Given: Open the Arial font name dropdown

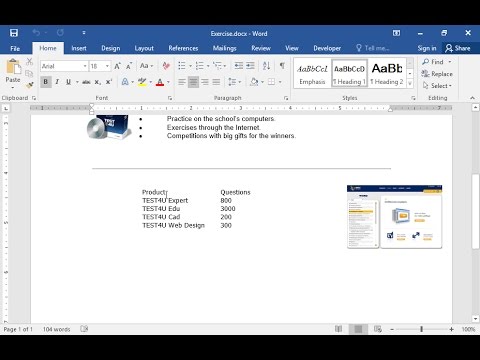Looking at the screenshot, I should [x=85, y=66].
